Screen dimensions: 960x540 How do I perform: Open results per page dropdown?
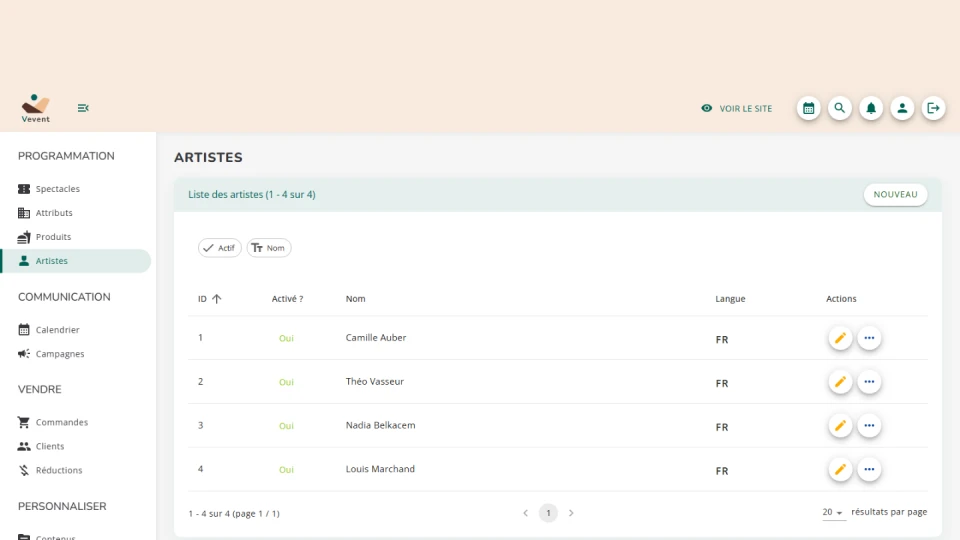(x=833, y=512)
